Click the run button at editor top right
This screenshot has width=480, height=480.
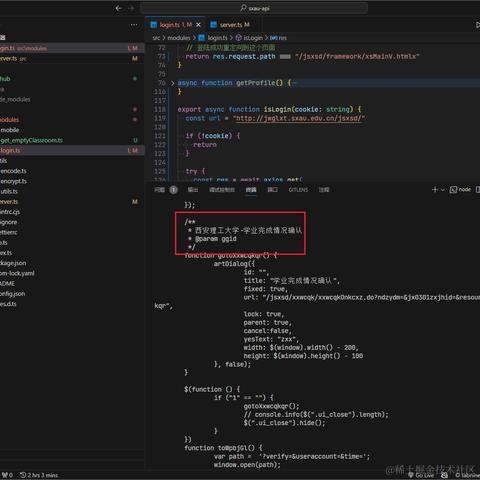477,25
